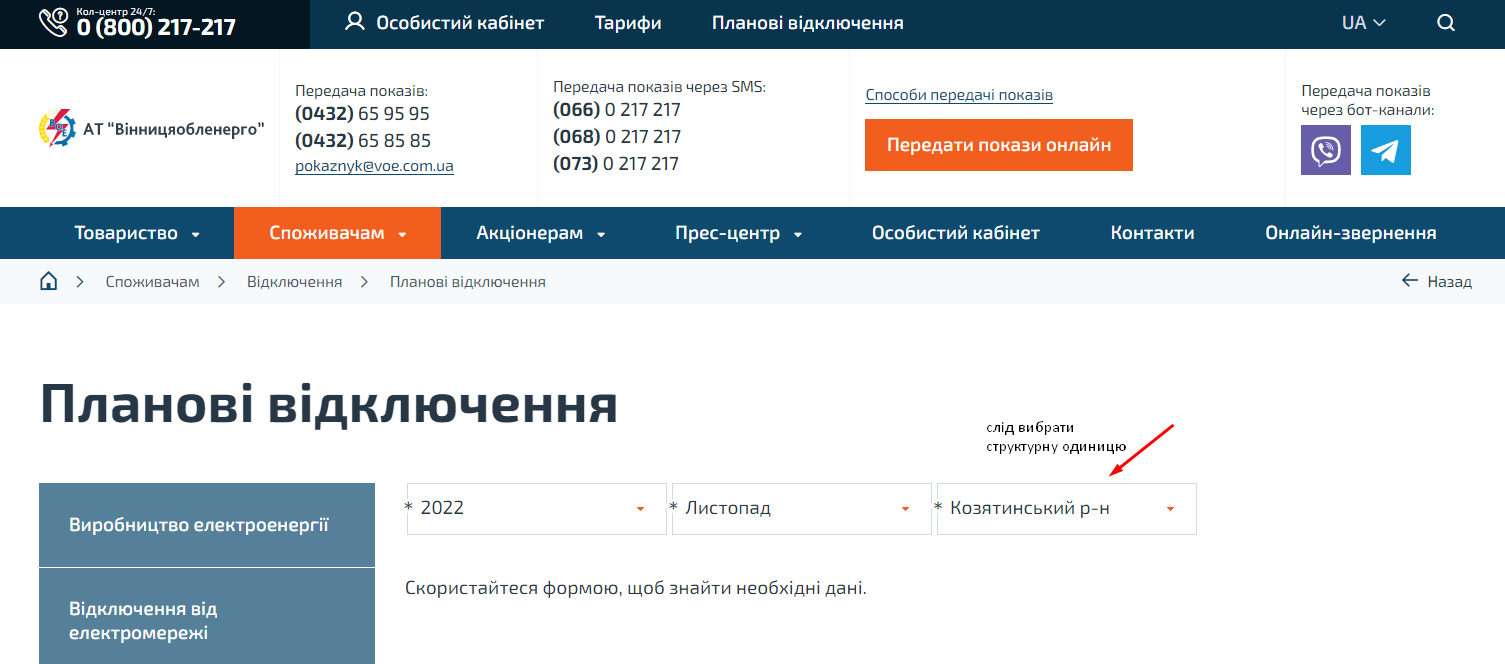The image size is (1505, 664).
Task: Click the home icon in the breadcrumb
Action: coord(48,281)
